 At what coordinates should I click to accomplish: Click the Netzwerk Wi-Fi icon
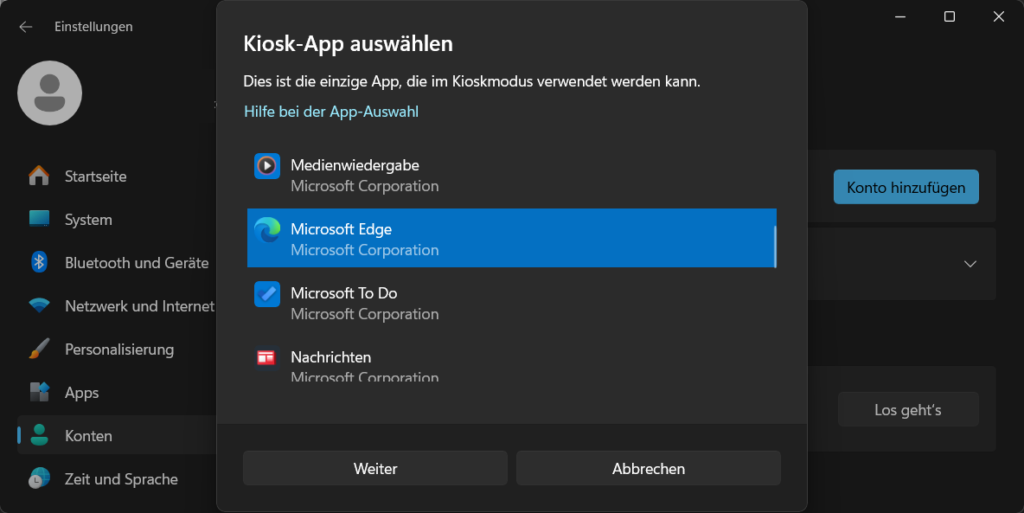tap(39, 305)
